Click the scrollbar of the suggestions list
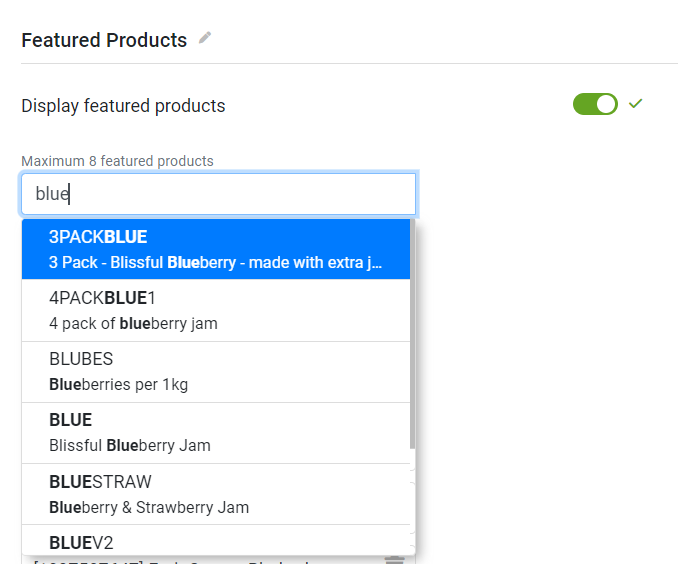The width and height of the screenshot is (678, 564). (x=413, y=334)
